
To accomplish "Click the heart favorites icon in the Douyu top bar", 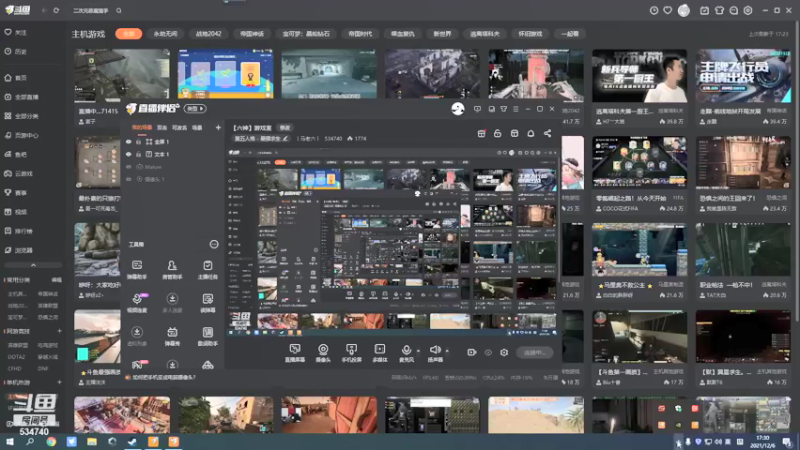I will coord(667,10).
